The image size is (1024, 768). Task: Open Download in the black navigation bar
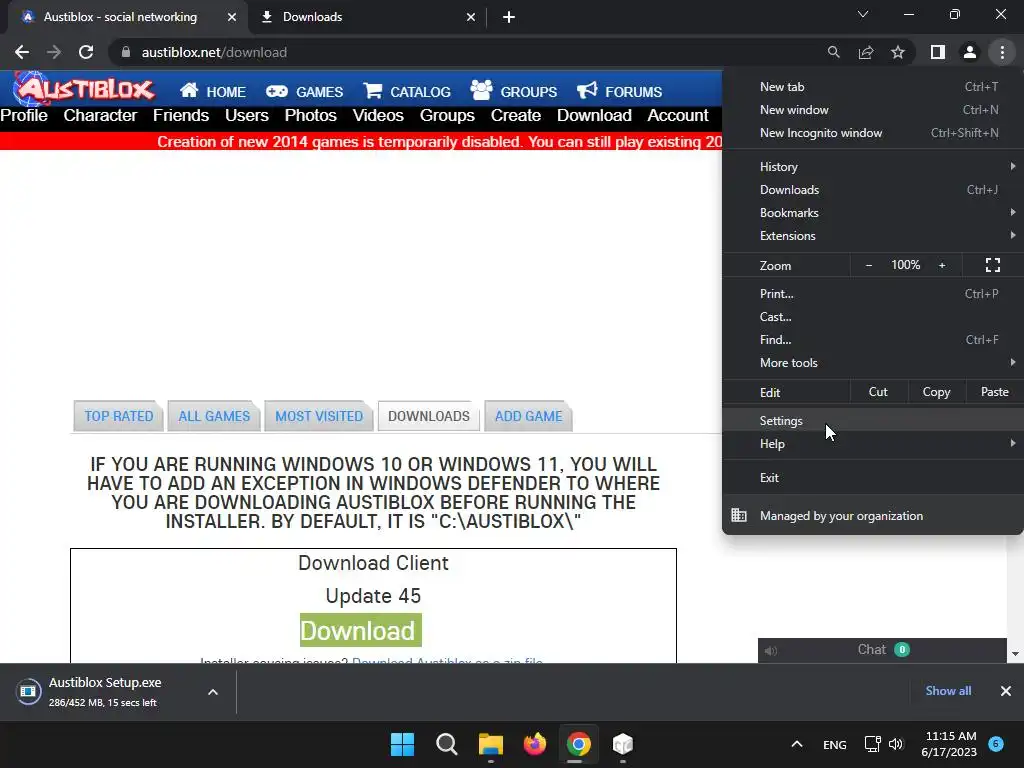point(594,116)
